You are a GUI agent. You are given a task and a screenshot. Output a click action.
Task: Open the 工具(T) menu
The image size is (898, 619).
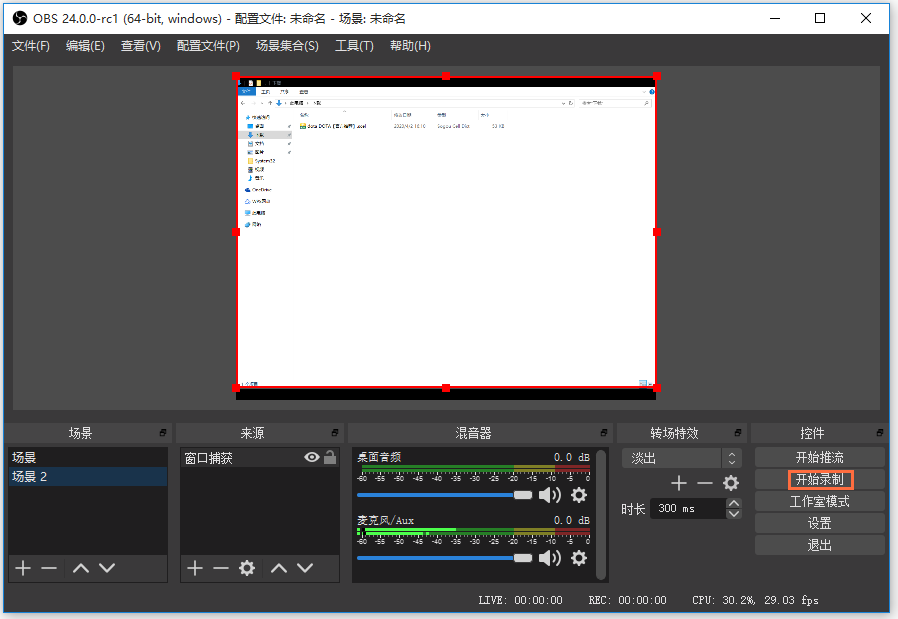pyautogui.click(x=354, y=45)
